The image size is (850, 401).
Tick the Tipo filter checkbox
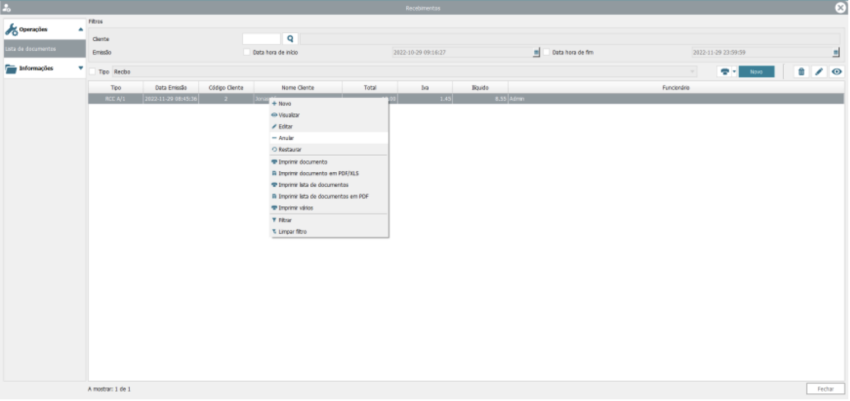click(93, 72)
